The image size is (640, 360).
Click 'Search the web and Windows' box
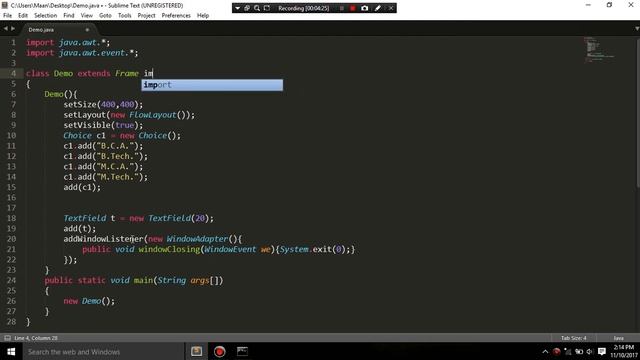point(103,351)
